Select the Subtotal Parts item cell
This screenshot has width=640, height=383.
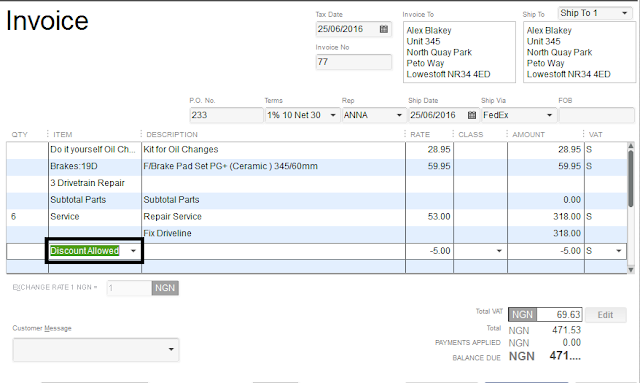click(95, 200)
